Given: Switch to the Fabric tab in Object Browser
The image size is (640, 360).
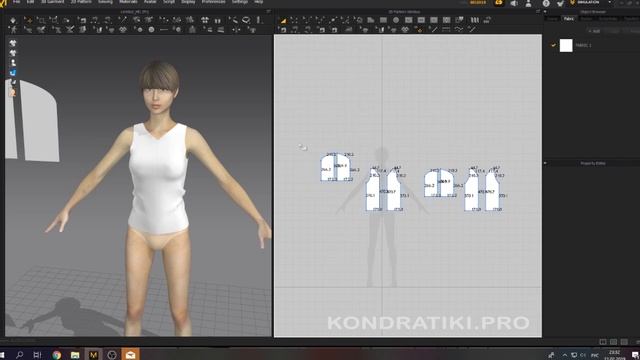Looking at the screenshot, I should (568, 18).
